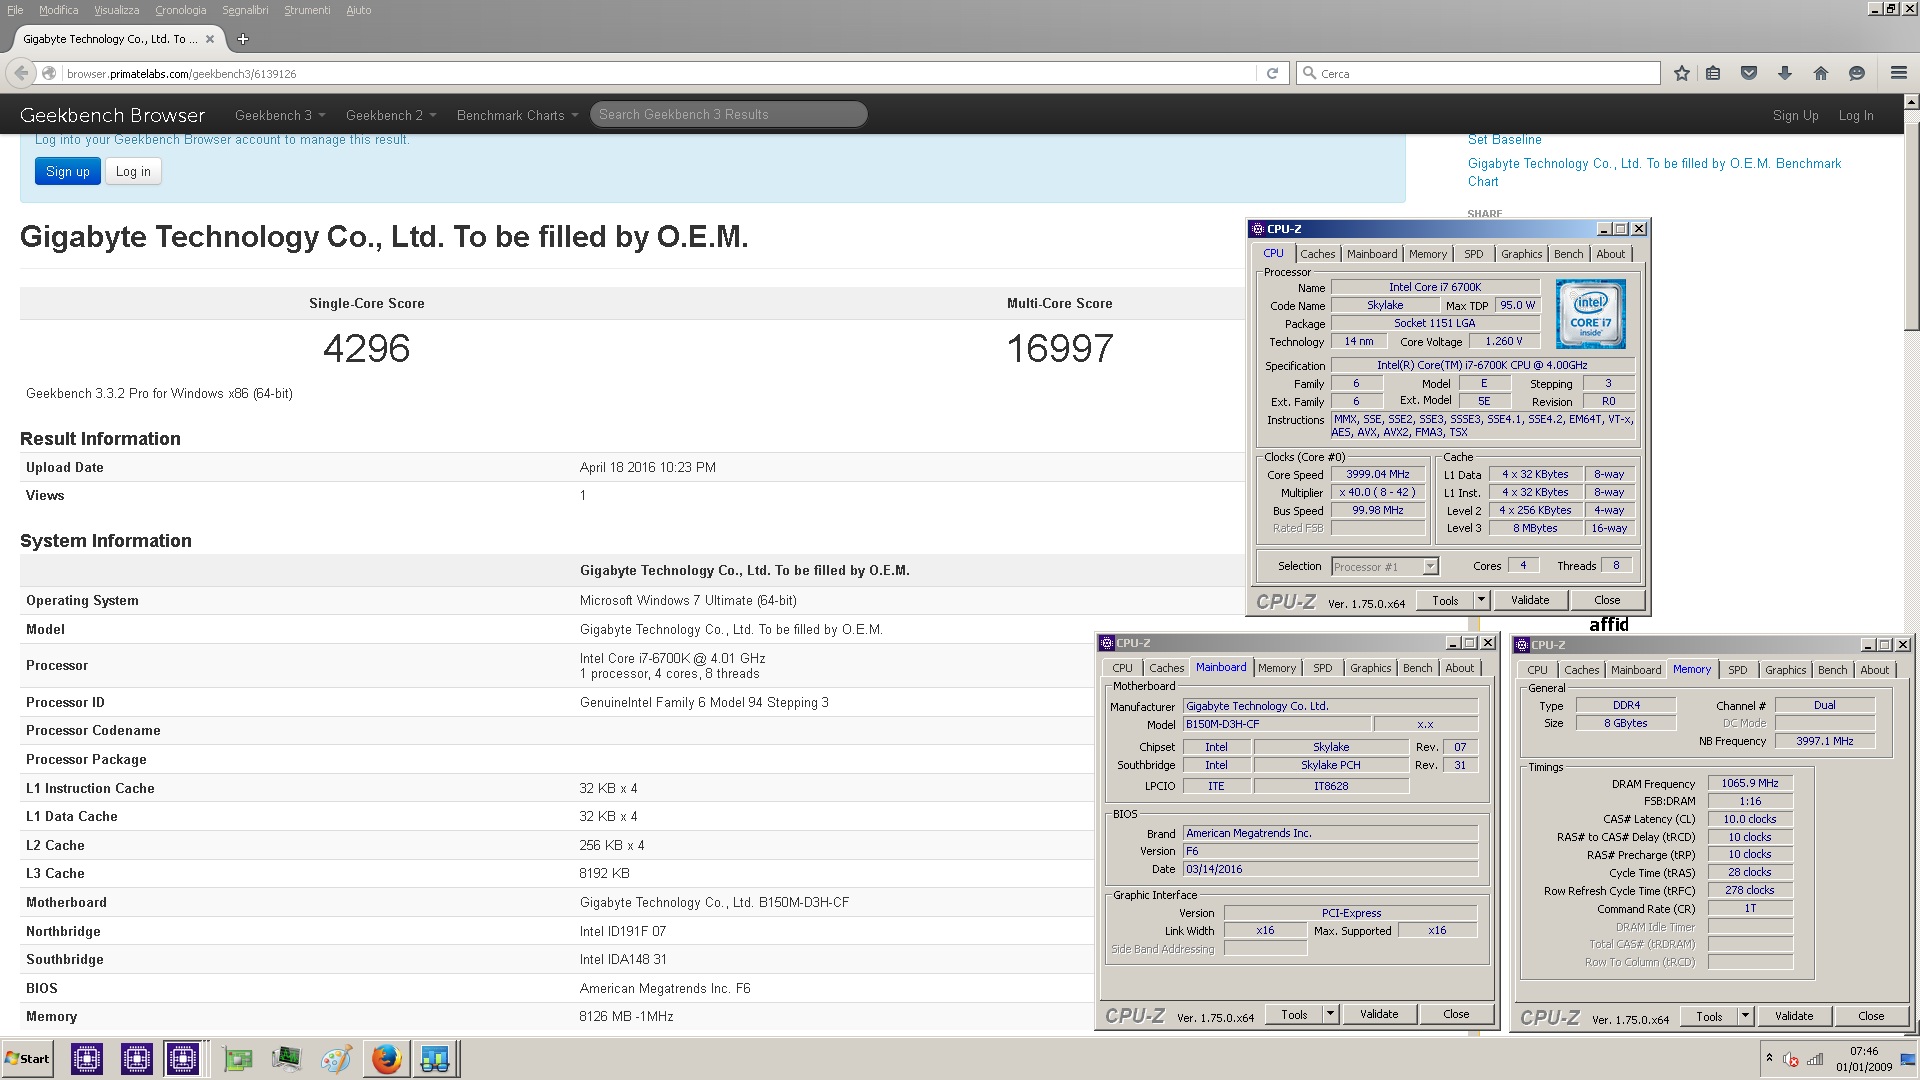1920x1080 pixels.
Task: Go back with the browser back arrow
Action: [x=21, y=73]
